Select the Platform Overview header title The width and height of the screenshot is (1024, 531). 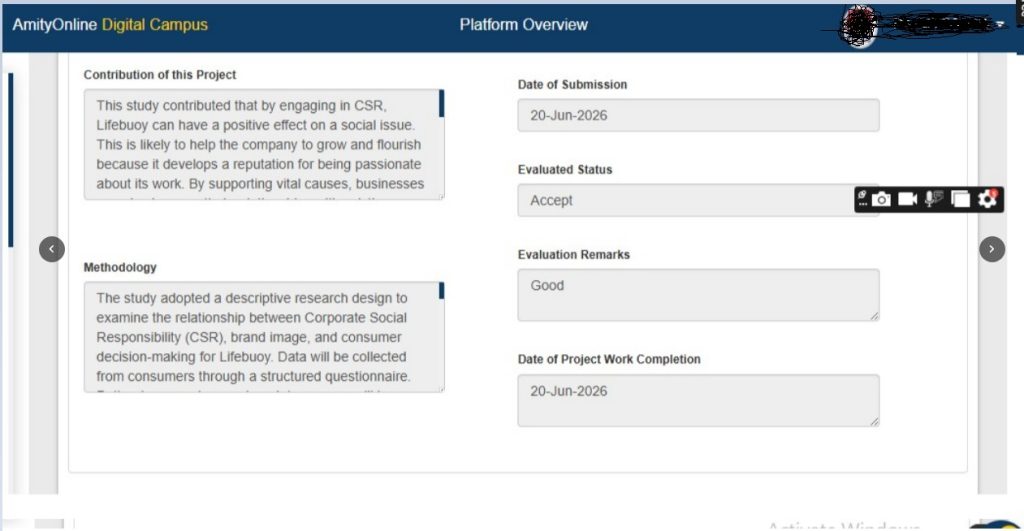tap(524, 25)
